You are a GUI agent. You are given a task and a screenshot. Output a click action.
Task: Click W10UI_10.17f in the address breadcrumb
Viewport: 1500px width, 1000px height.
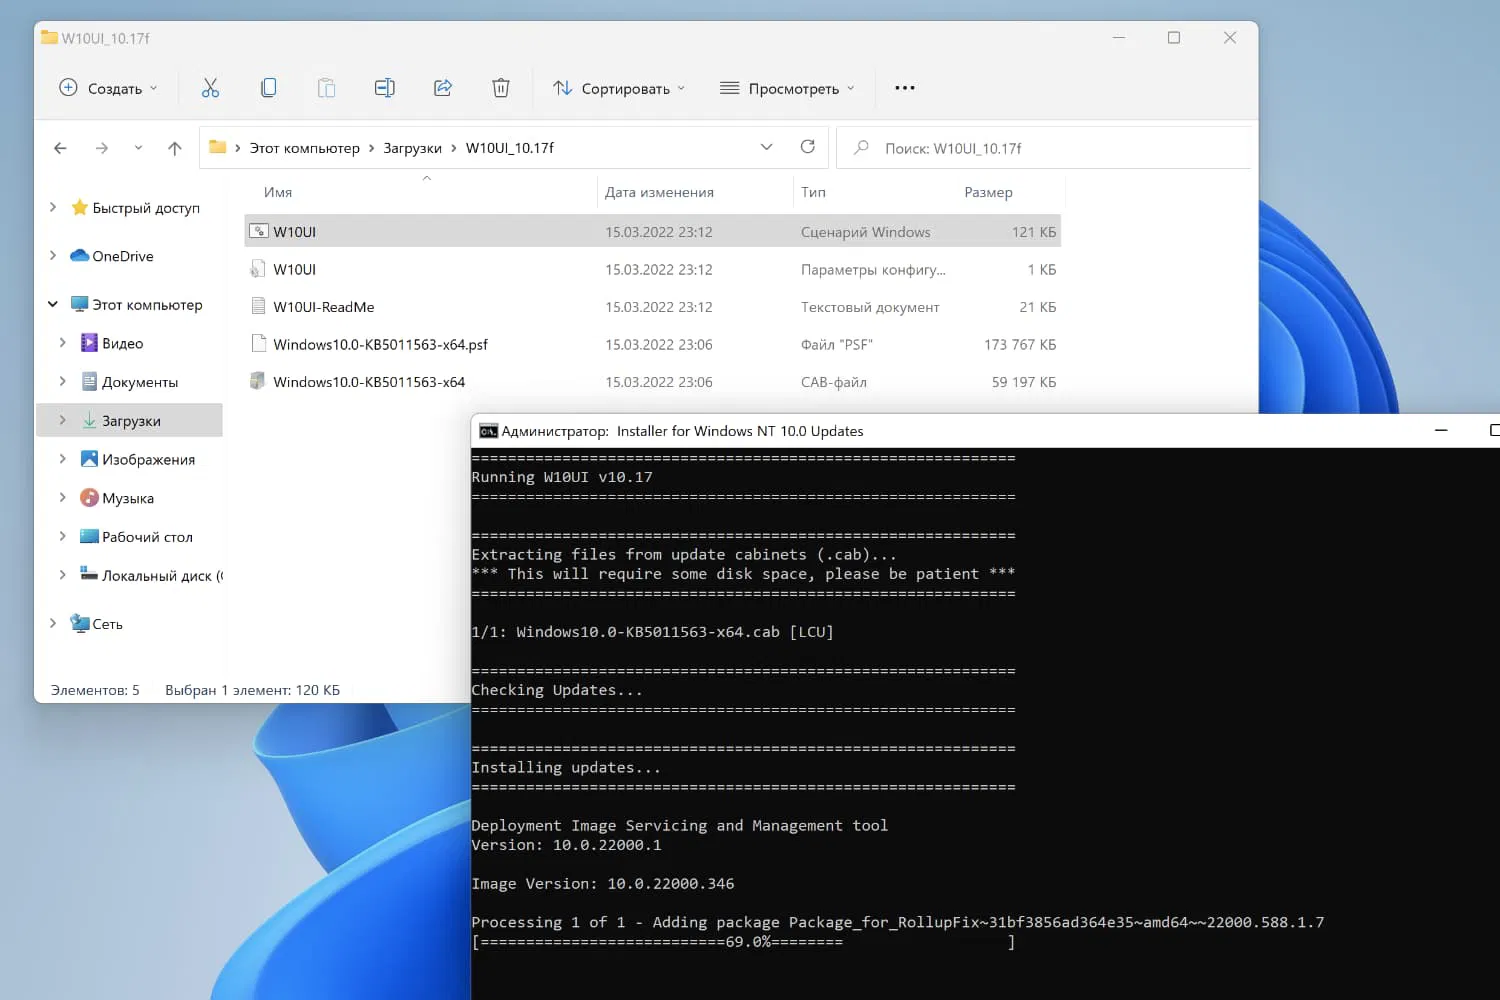[x=510, y=148]
